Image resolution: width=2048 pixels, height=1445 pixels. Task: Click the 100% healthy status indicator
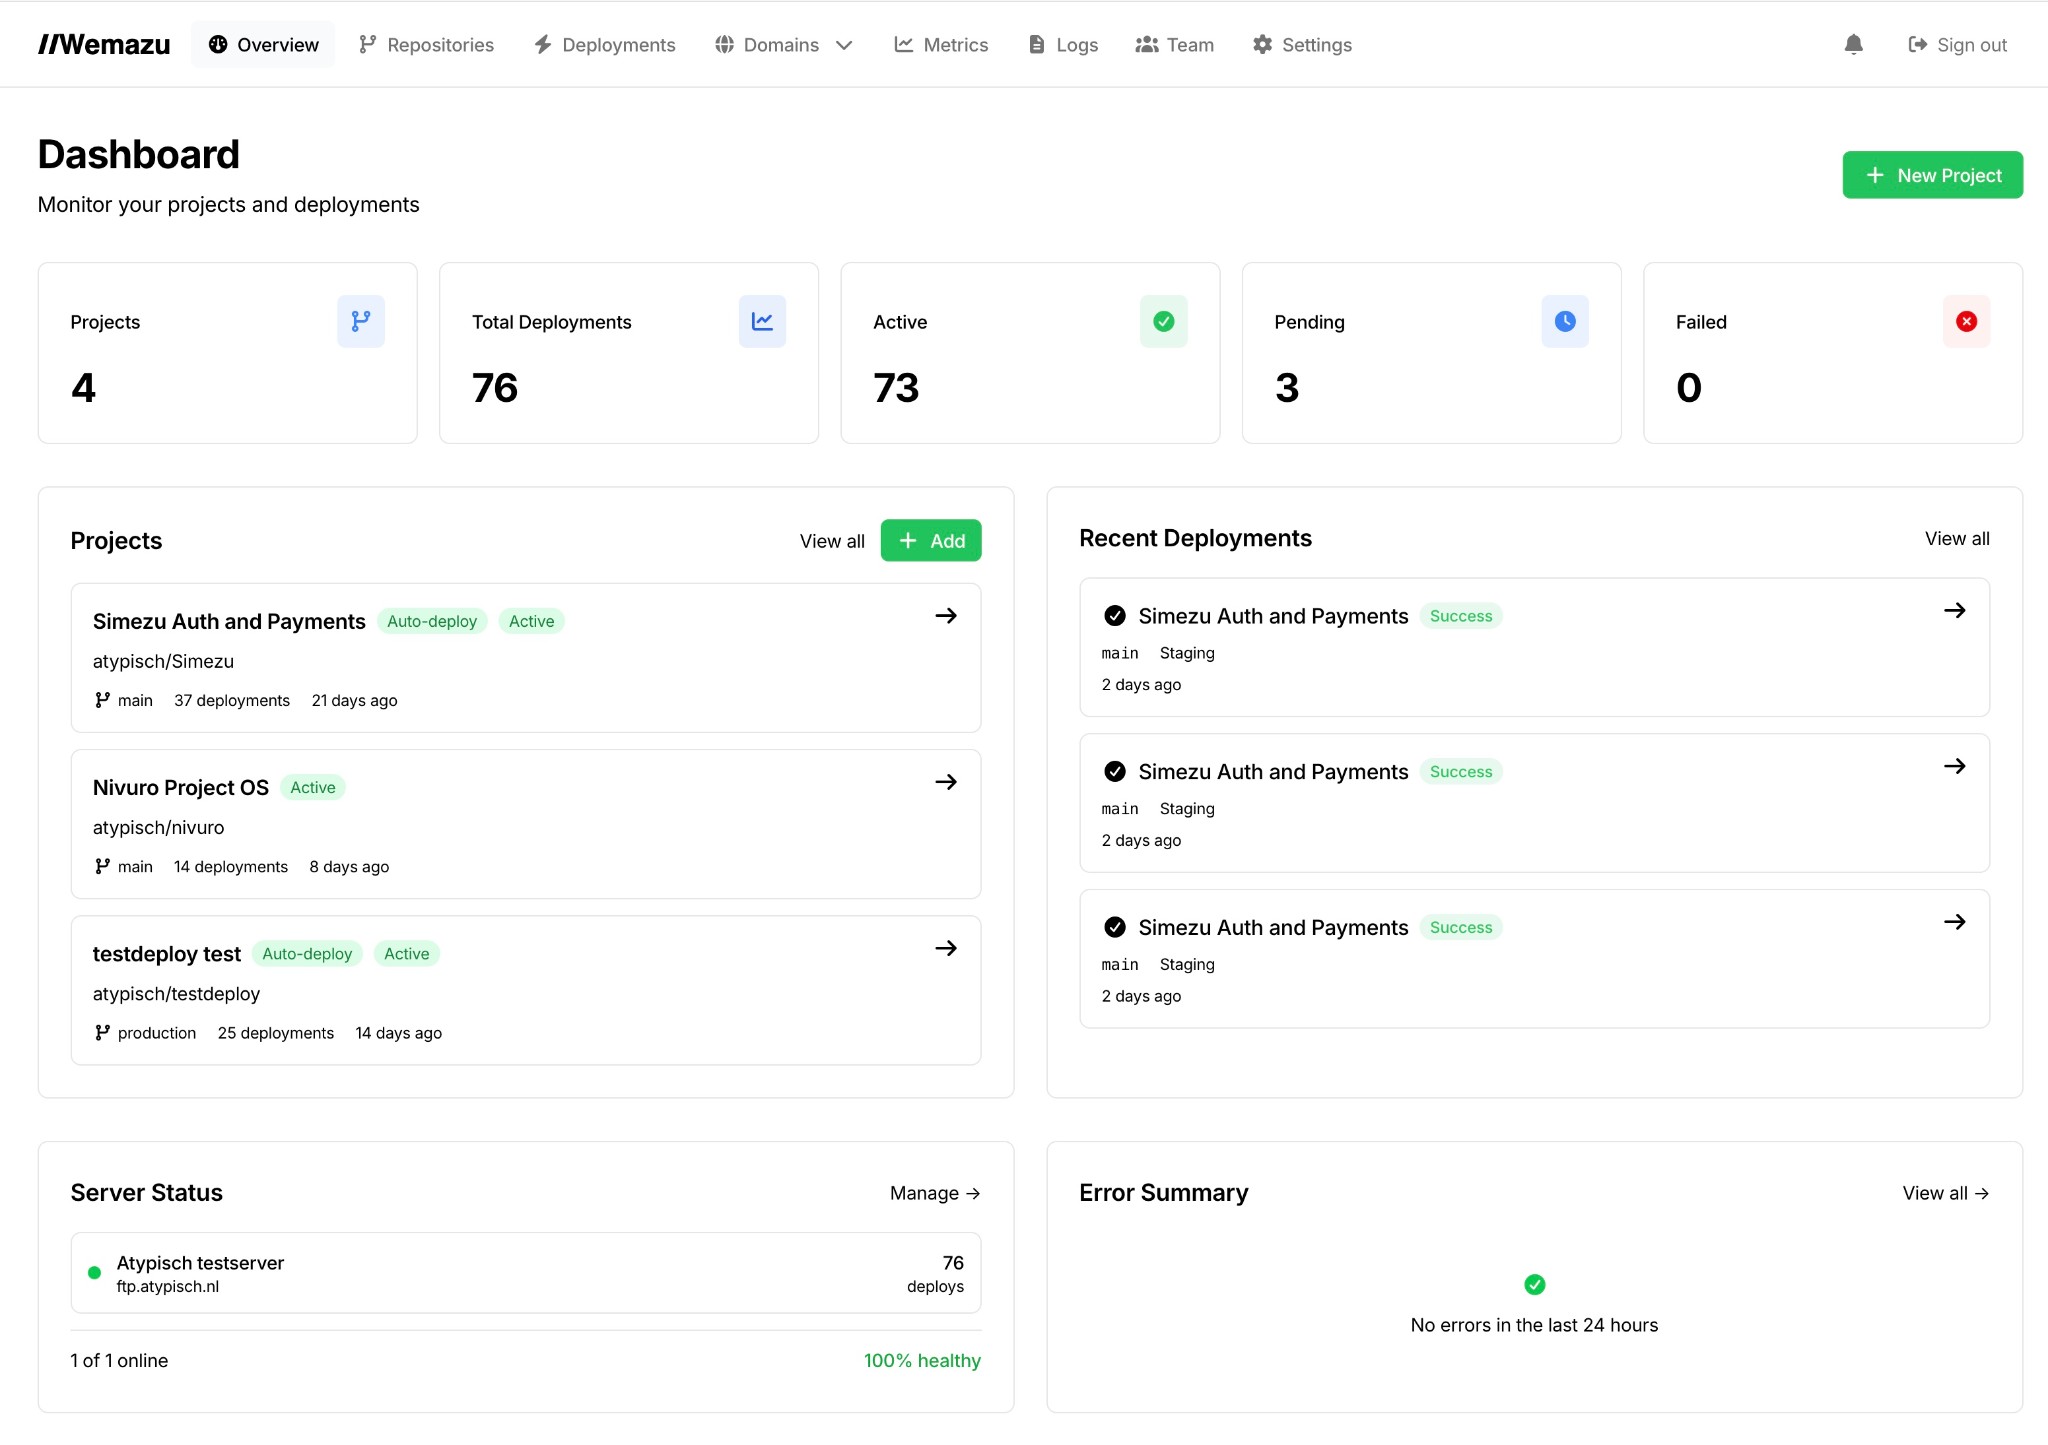922,1360
